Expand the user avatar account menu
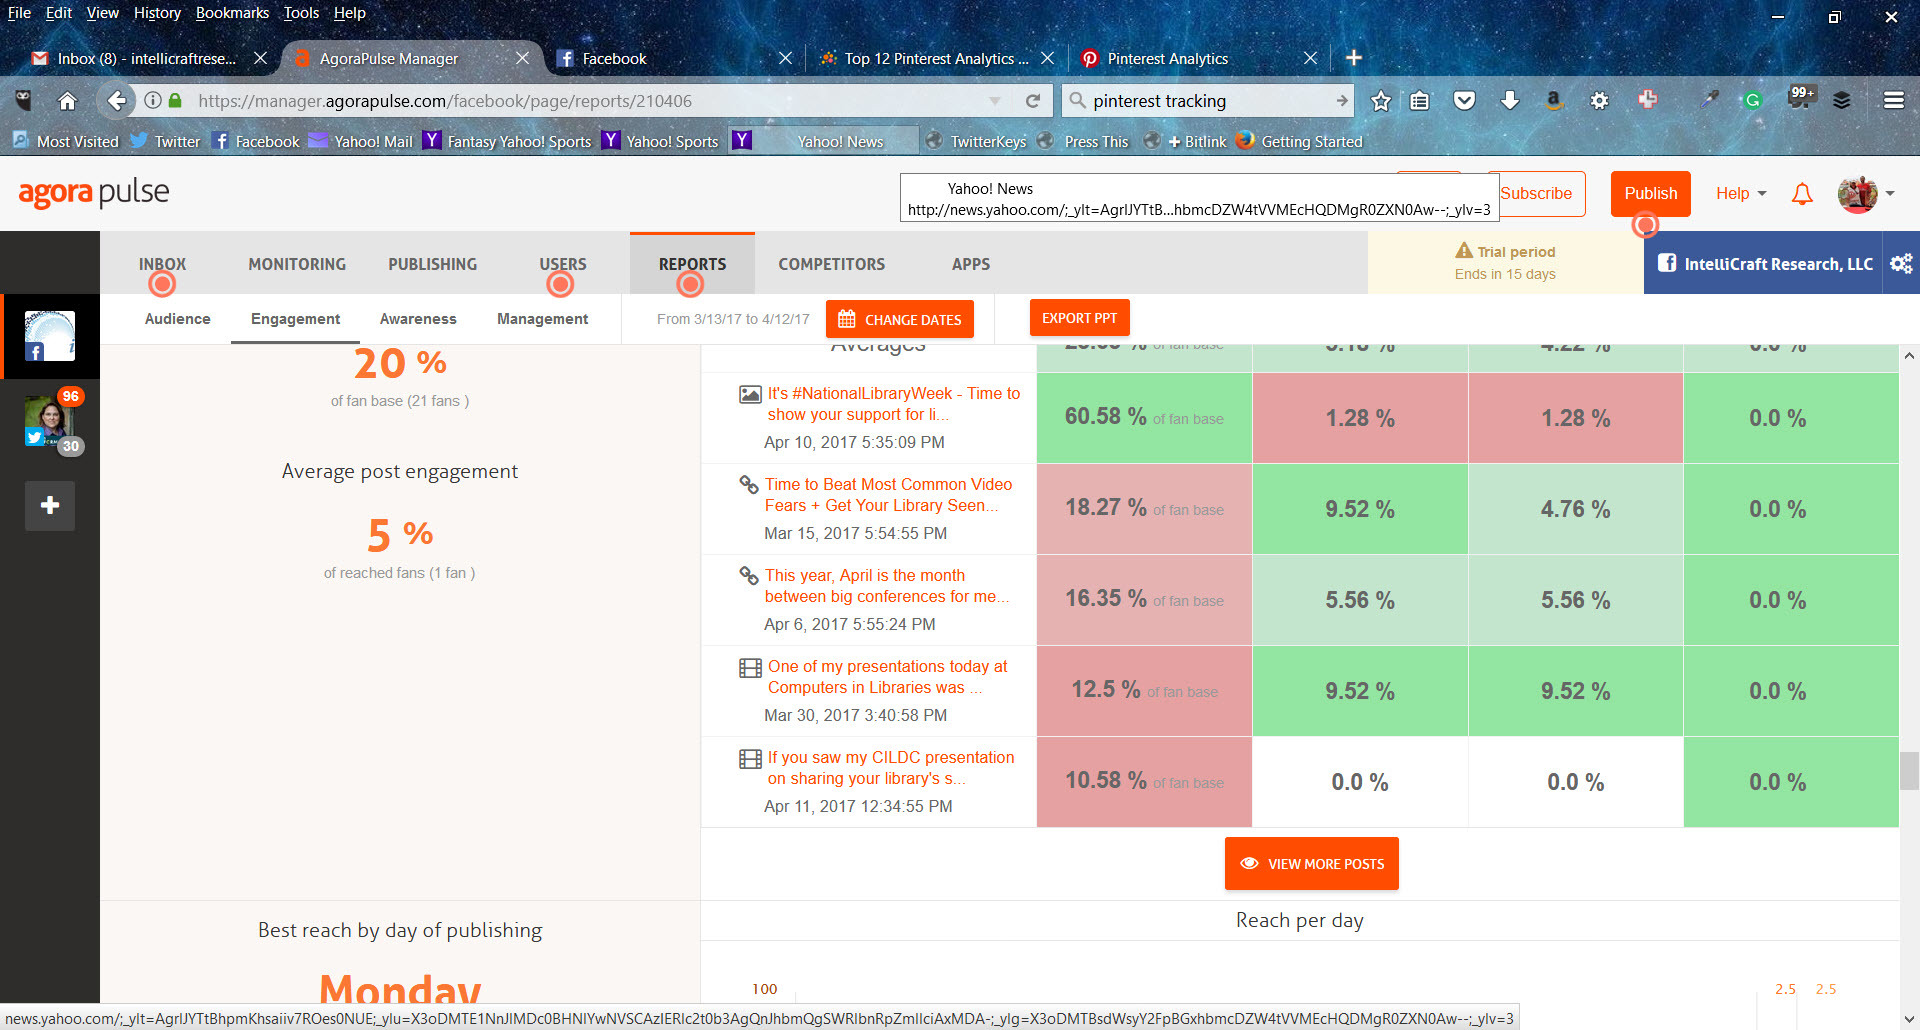 (x=1866, y=194)
